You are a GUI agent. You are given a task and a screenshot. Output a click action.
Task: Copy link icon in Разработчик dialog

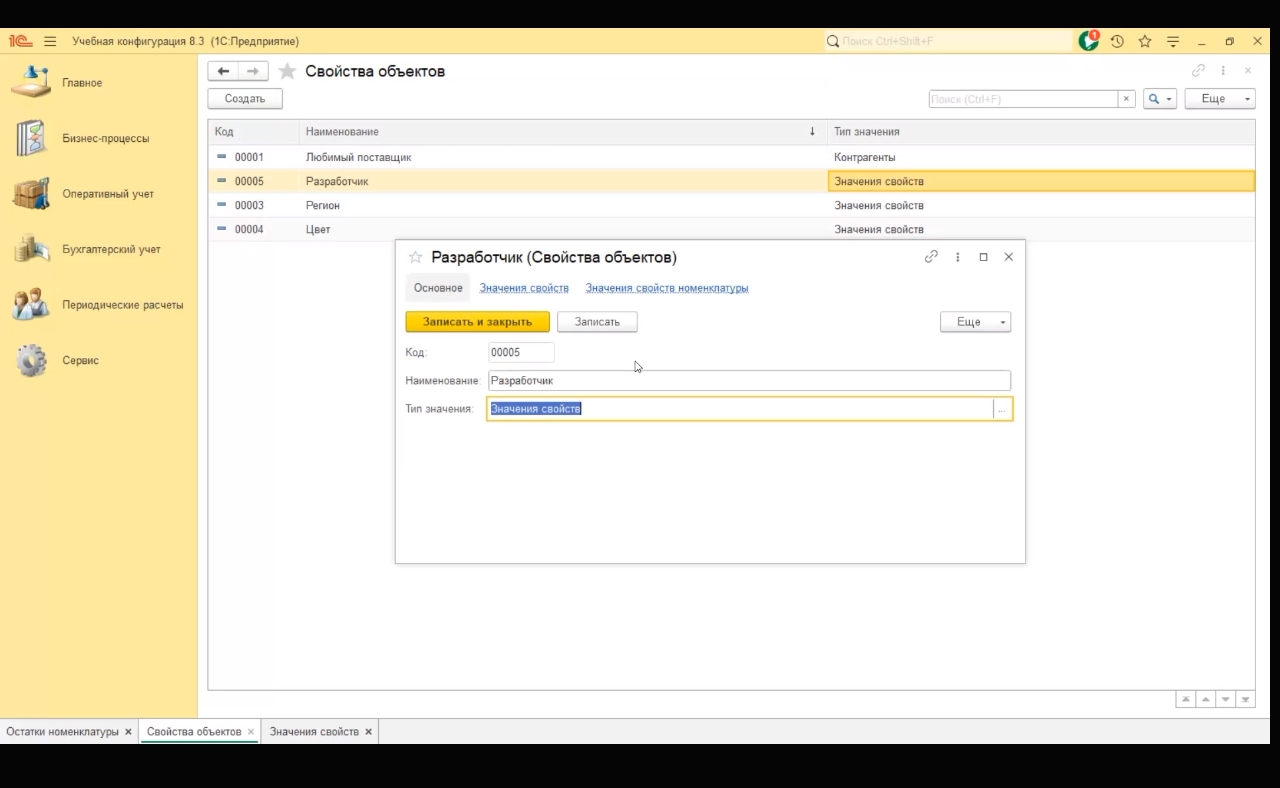click(x=931, y=257)
